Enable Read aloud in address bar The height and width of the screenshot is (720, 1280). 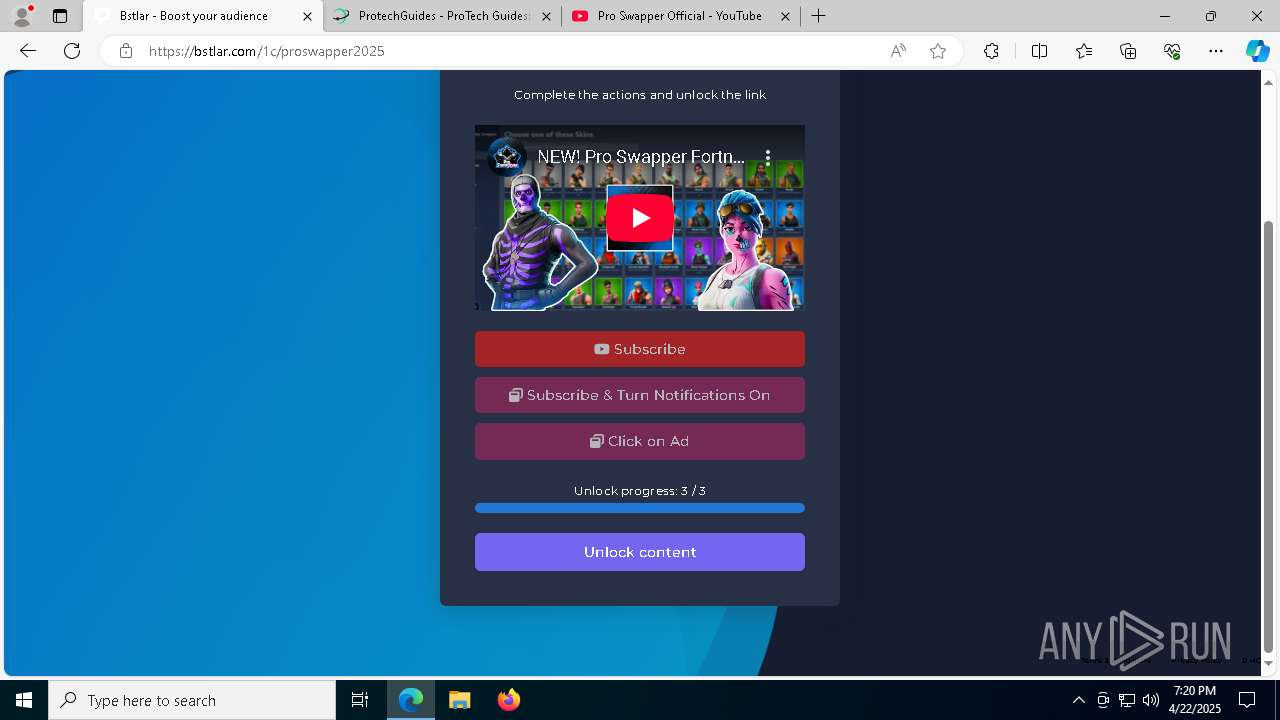[x=898, y=51]
